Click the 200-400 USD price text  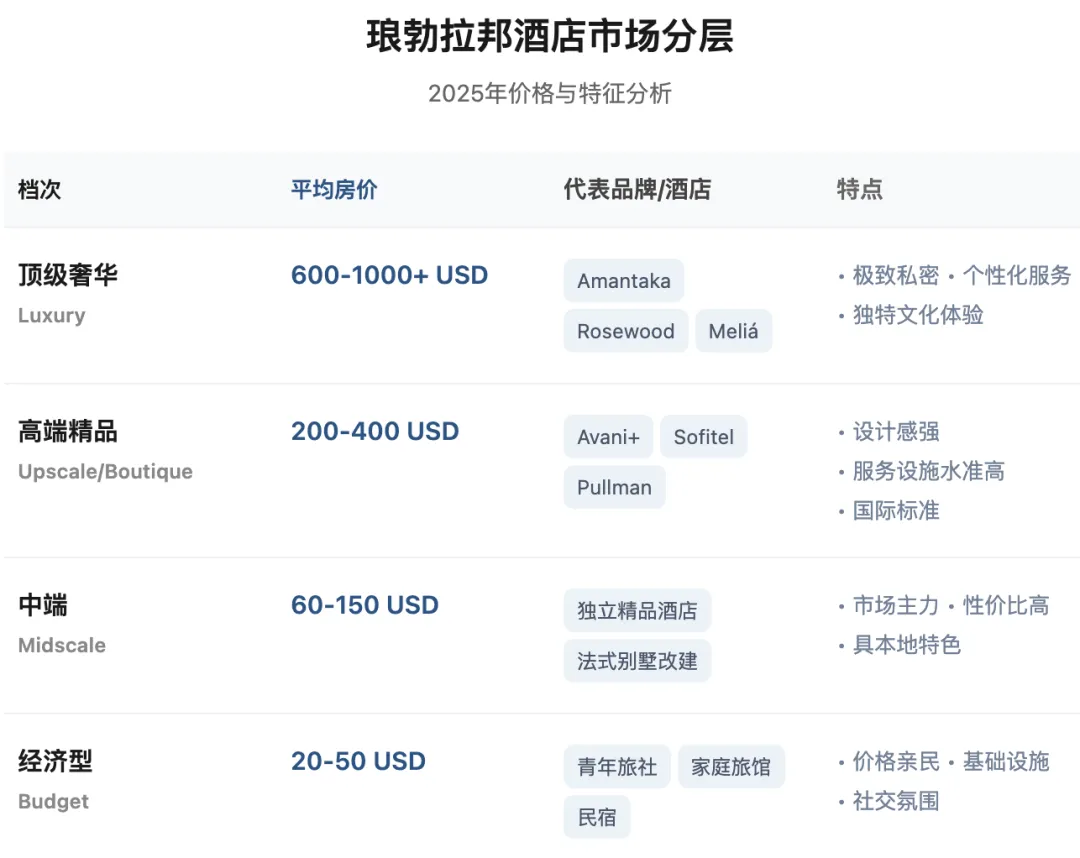pos(375,431)
